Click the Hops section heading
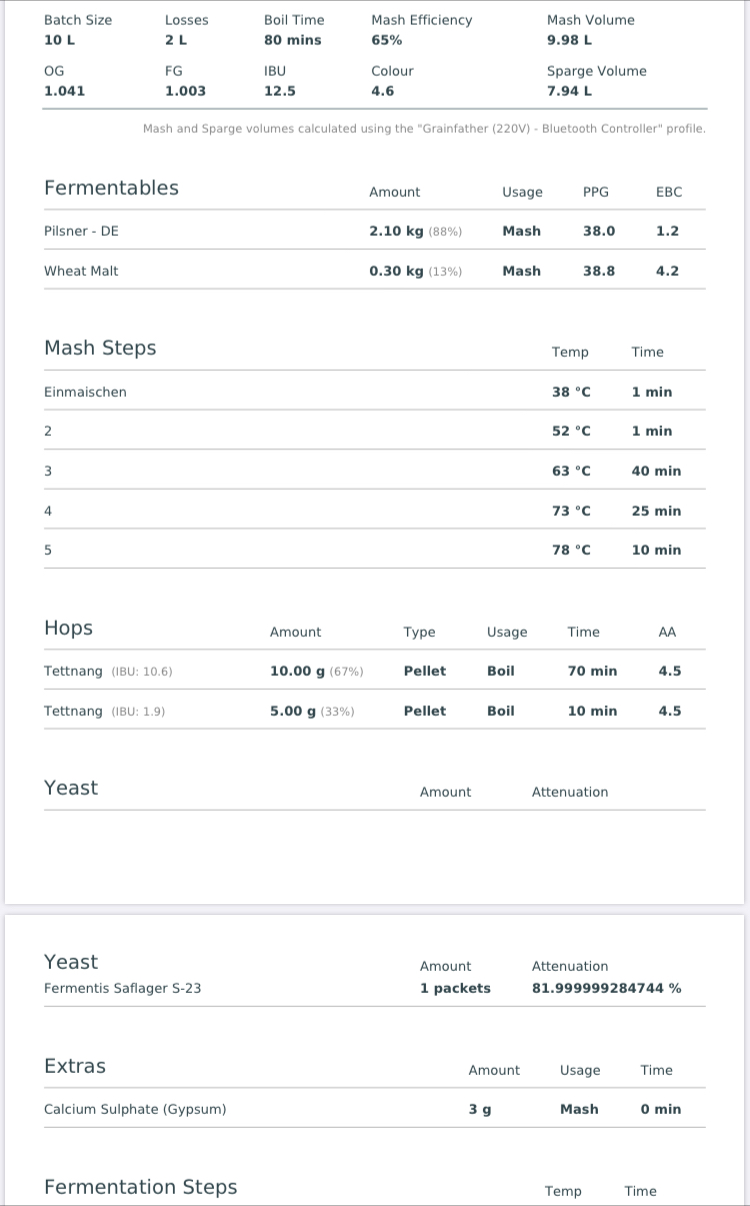750x1206 pixels. [x=68, y=628]
